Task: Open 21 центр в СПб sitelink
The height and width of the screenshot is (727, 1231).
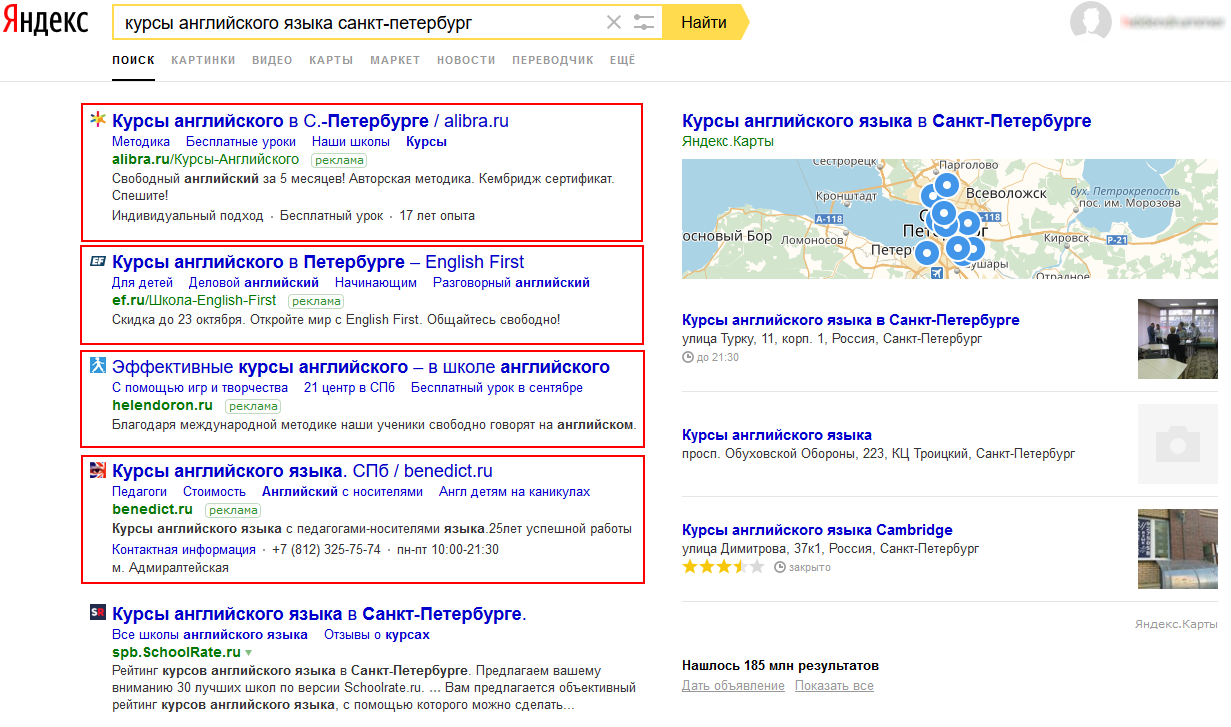Action: [349, 388]
